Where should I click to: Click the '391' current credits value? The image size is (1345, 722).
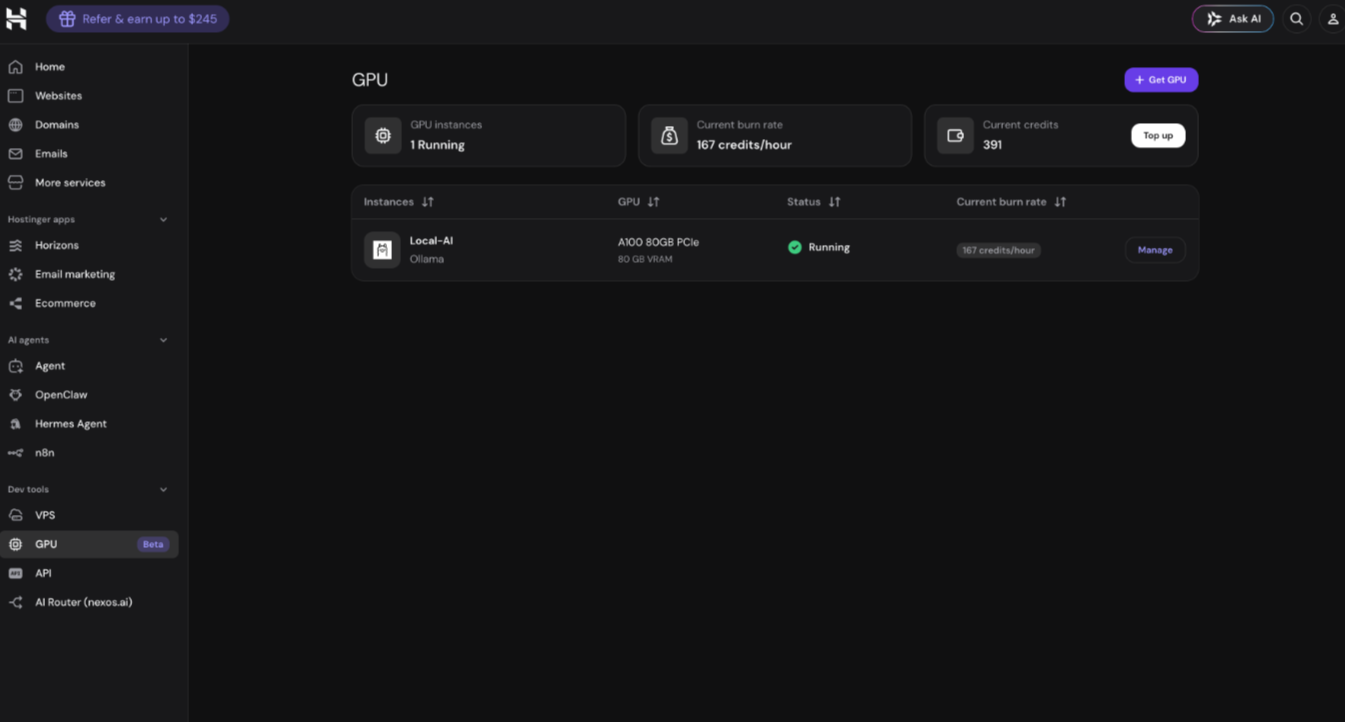992,145
